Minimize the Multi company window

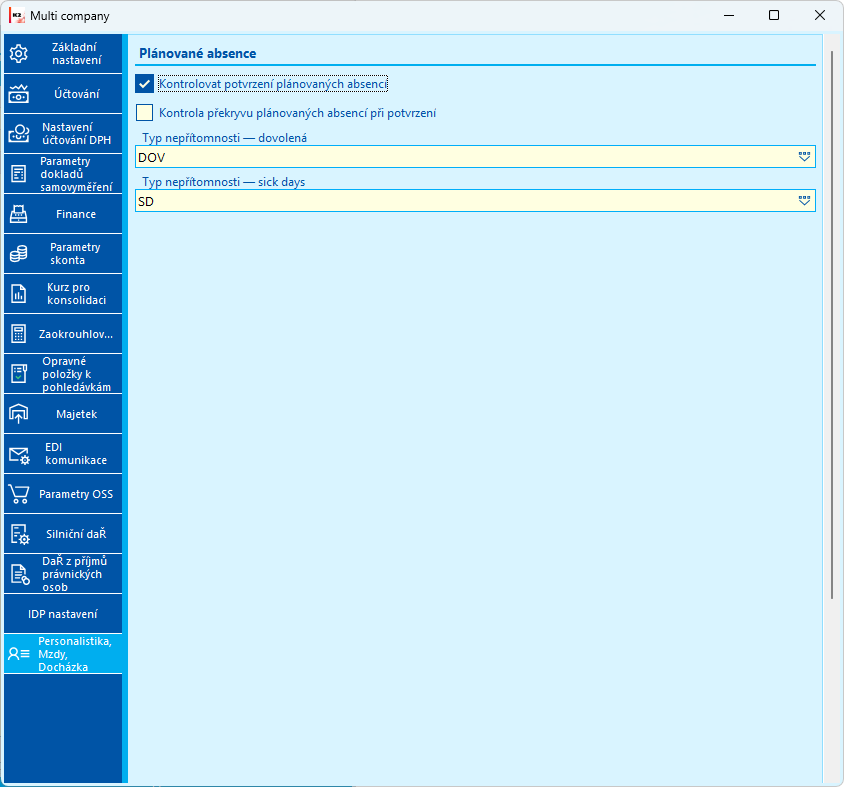(x=729, y=15)
